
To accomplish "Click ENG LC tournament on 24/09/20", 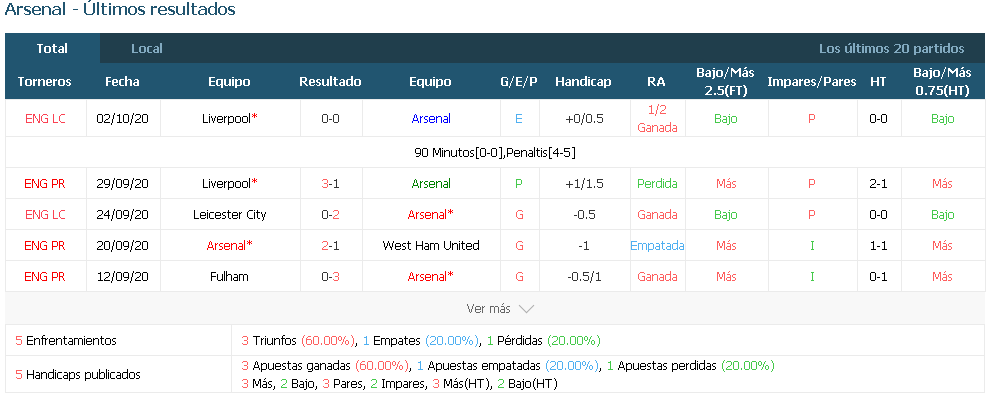I will [x=45, y=214].
